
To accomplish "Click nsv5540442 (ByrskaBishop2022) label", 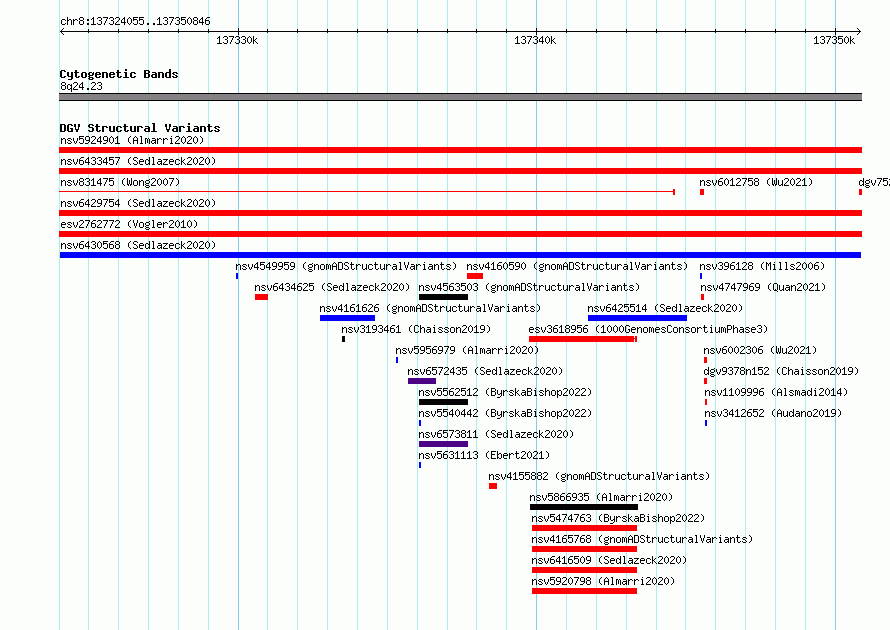I will click(x=505, y=413).
